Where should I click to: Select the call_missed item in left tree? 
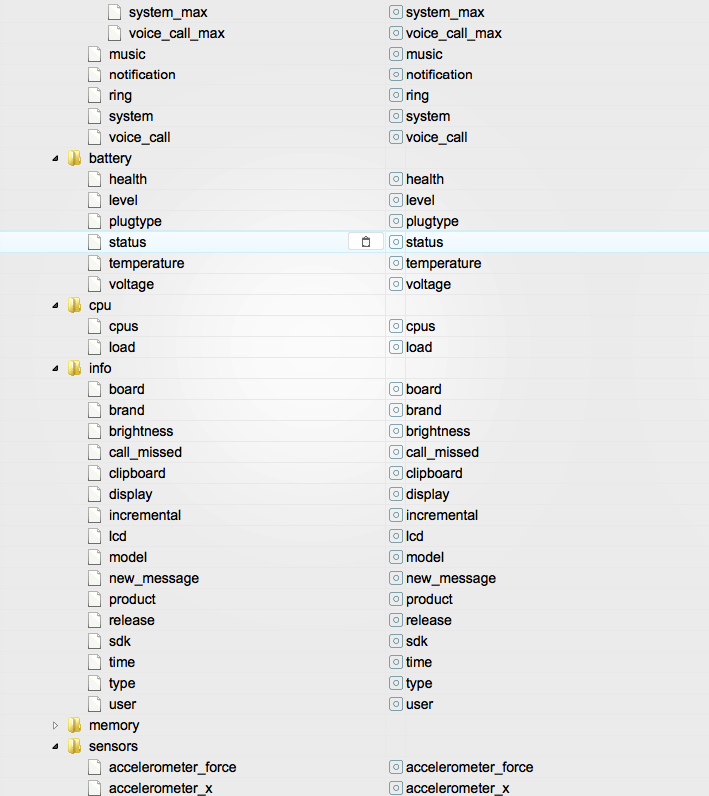145,452
